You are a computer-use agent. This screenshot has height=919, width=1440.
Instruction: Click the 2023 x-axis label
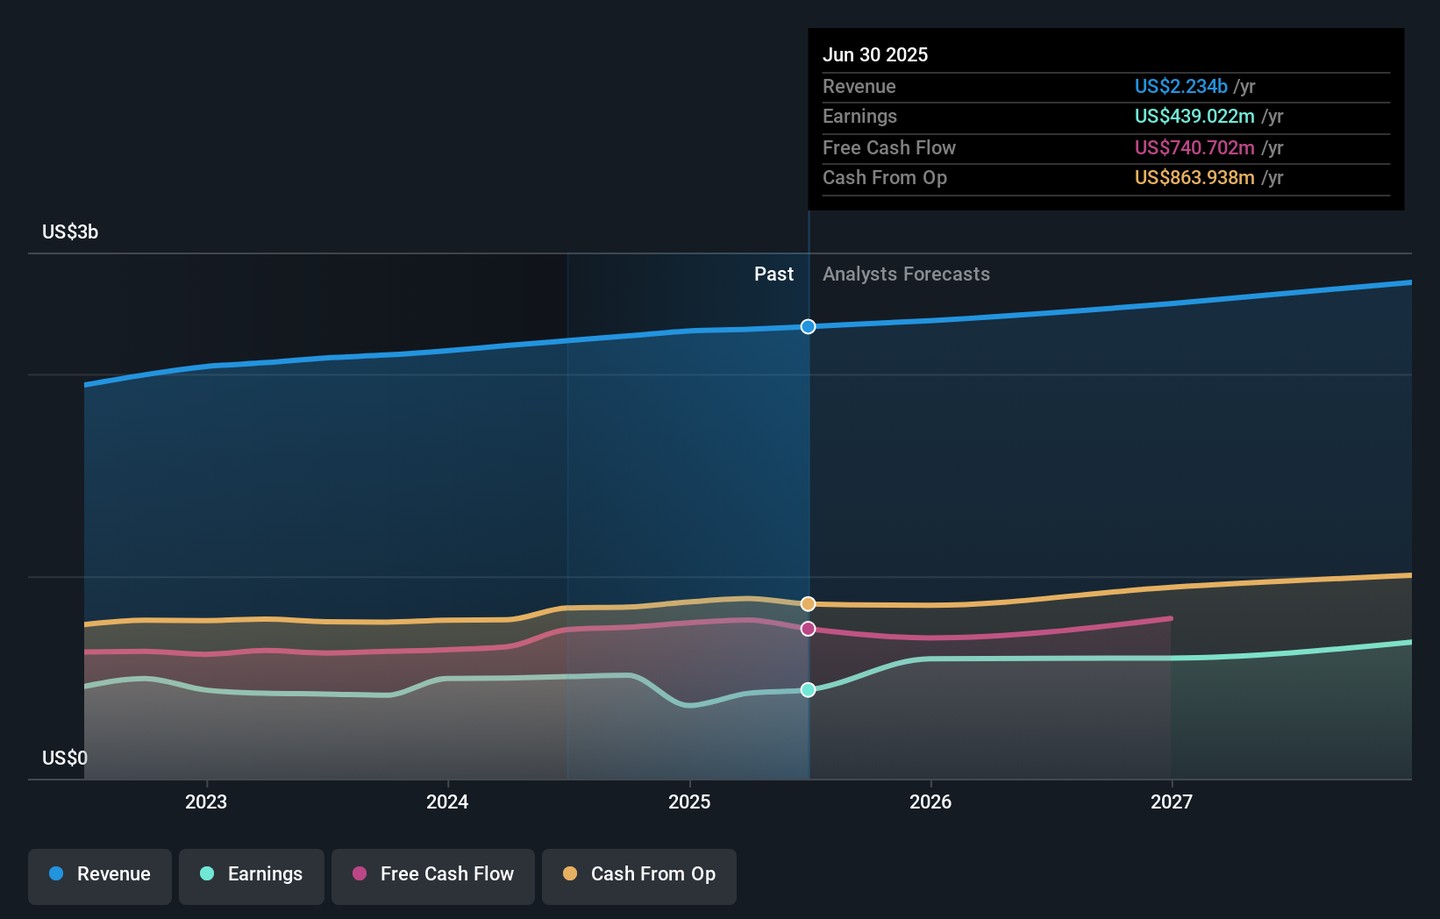[x=206, y=802]
